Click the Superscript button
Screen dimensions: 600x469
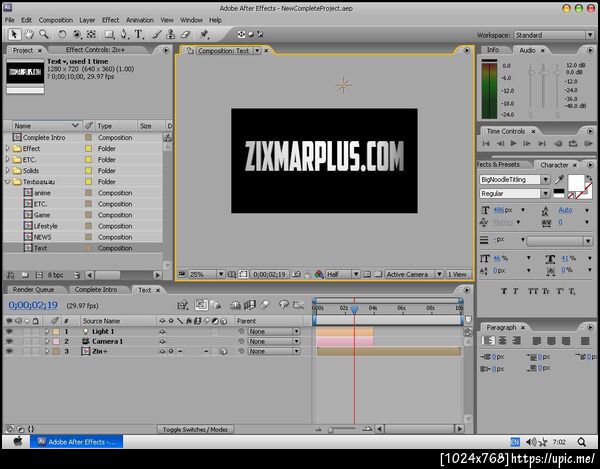(560, 291)
